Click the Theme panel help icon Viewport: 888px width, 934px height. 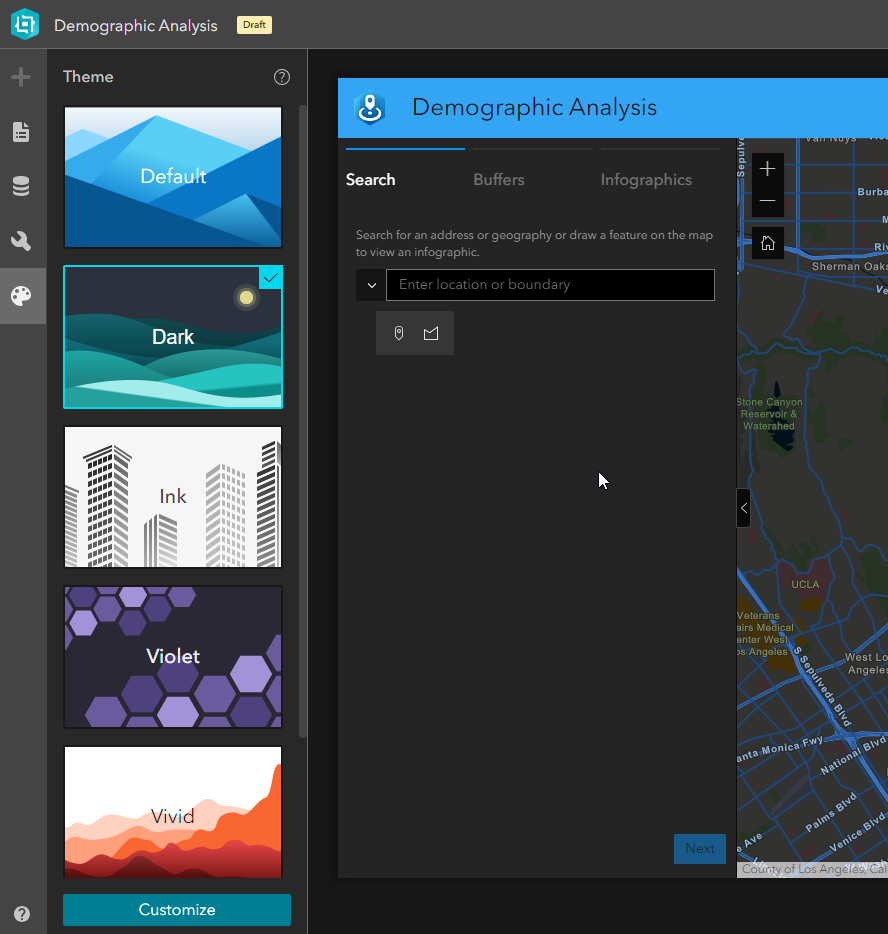[x=281, y=76]
